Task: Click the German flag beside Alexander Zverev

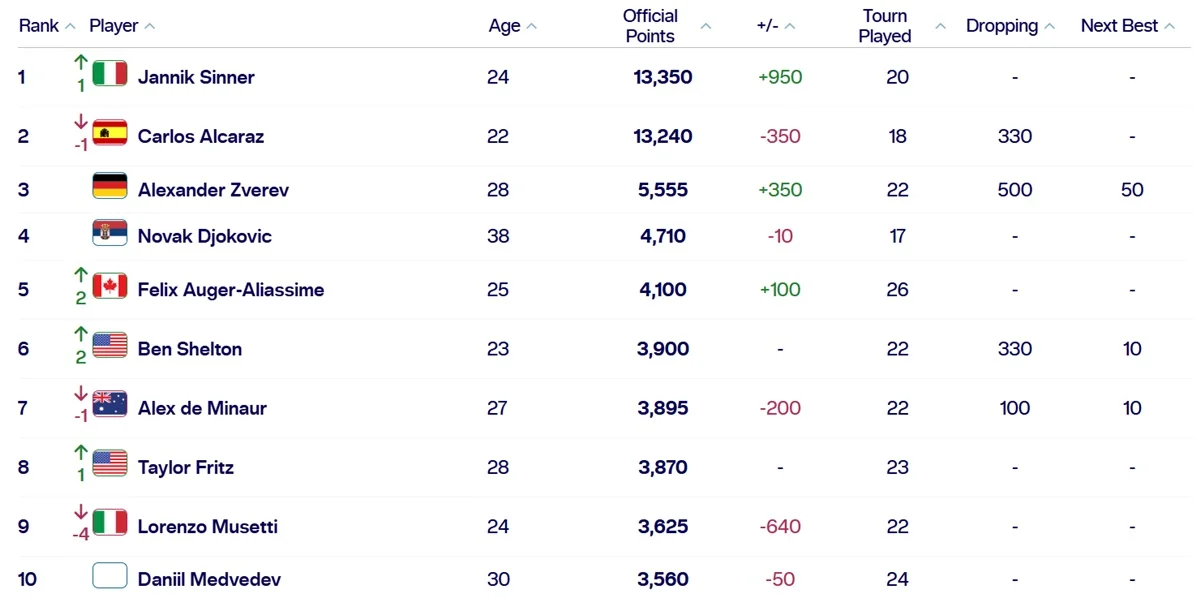Action: pyautogui.click(x=110, y=186)
